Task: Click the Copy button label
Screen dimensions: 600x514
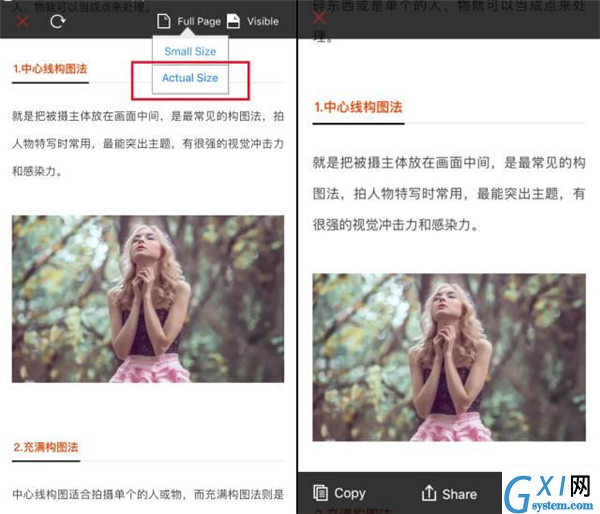Action: pos(350,493)
